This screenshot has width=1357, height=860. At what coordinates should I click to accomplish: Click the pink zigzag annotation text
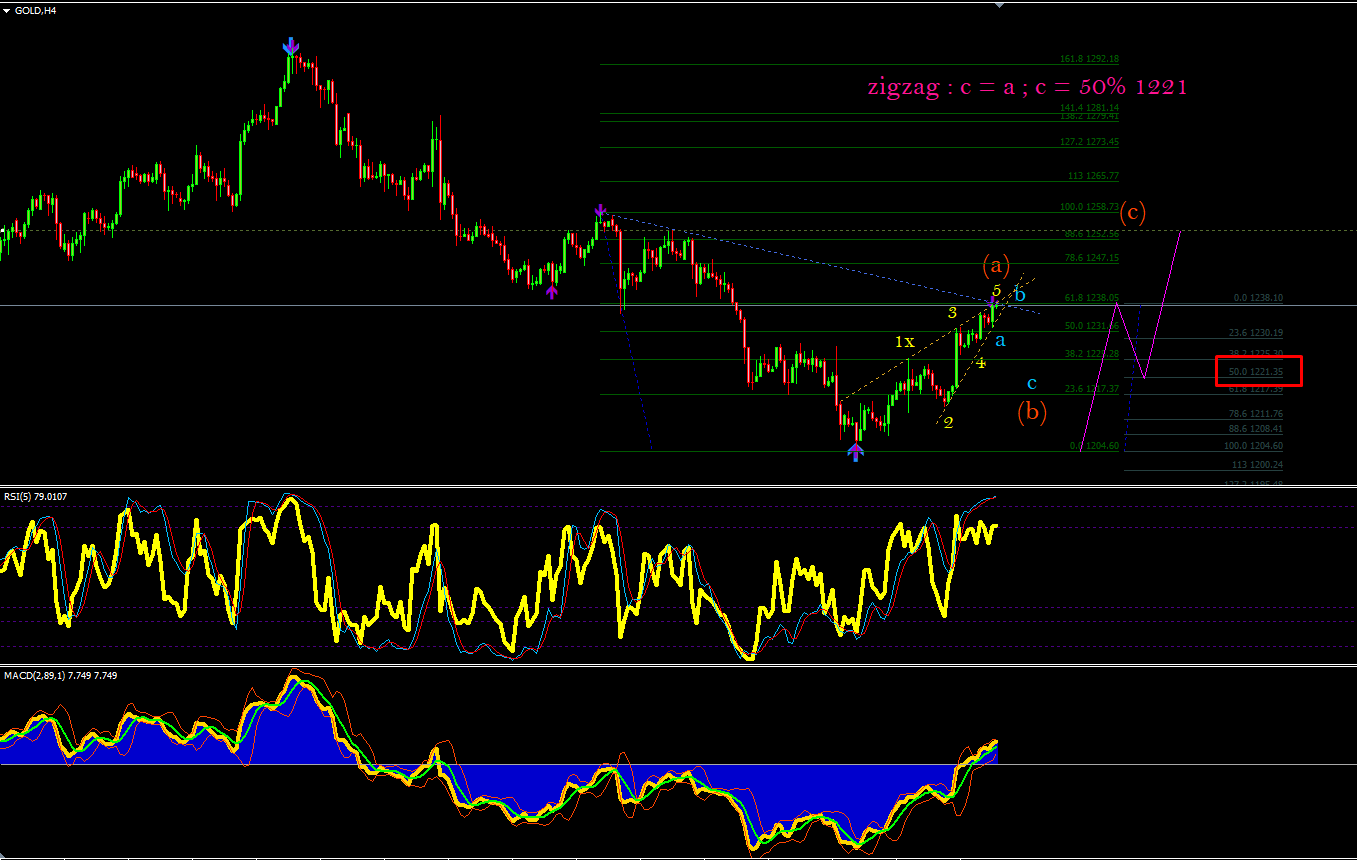(1027, 87)
